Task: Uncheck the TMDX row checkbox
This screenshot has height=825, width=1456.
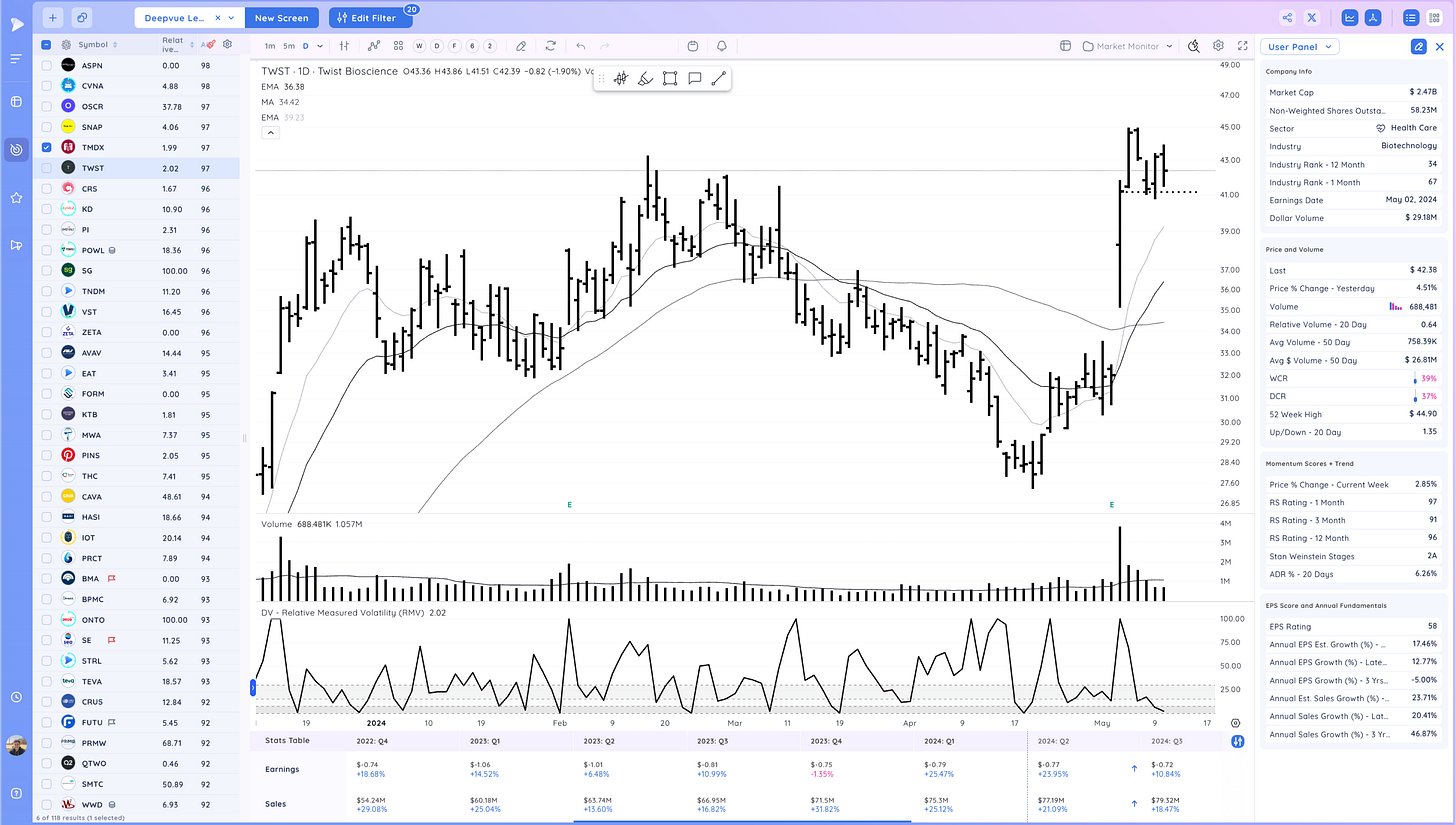Action: 46,147
